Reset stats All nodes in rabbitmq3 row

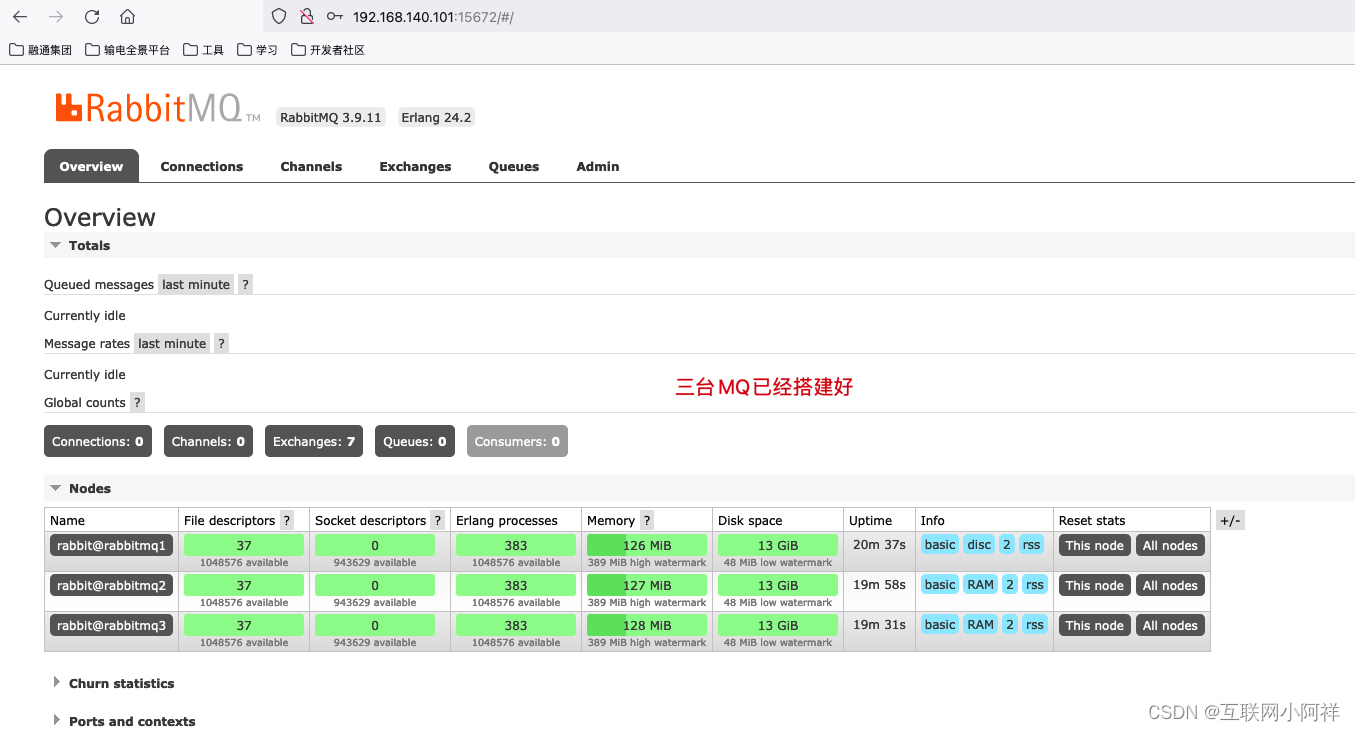coord(1170,625)
